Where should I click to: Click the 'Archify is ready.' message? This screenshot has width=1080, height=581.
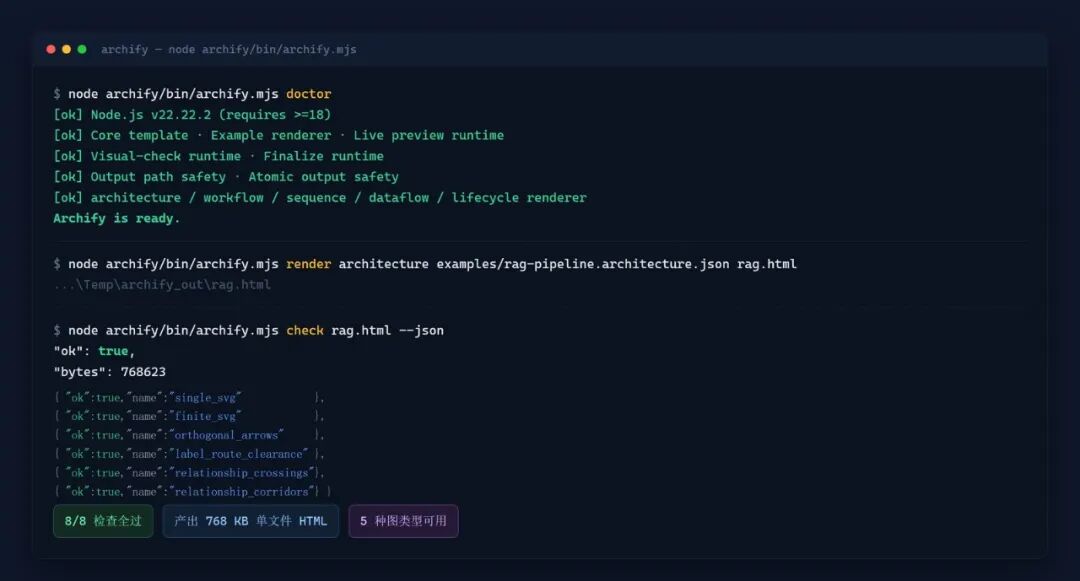(x=116, y=218)
